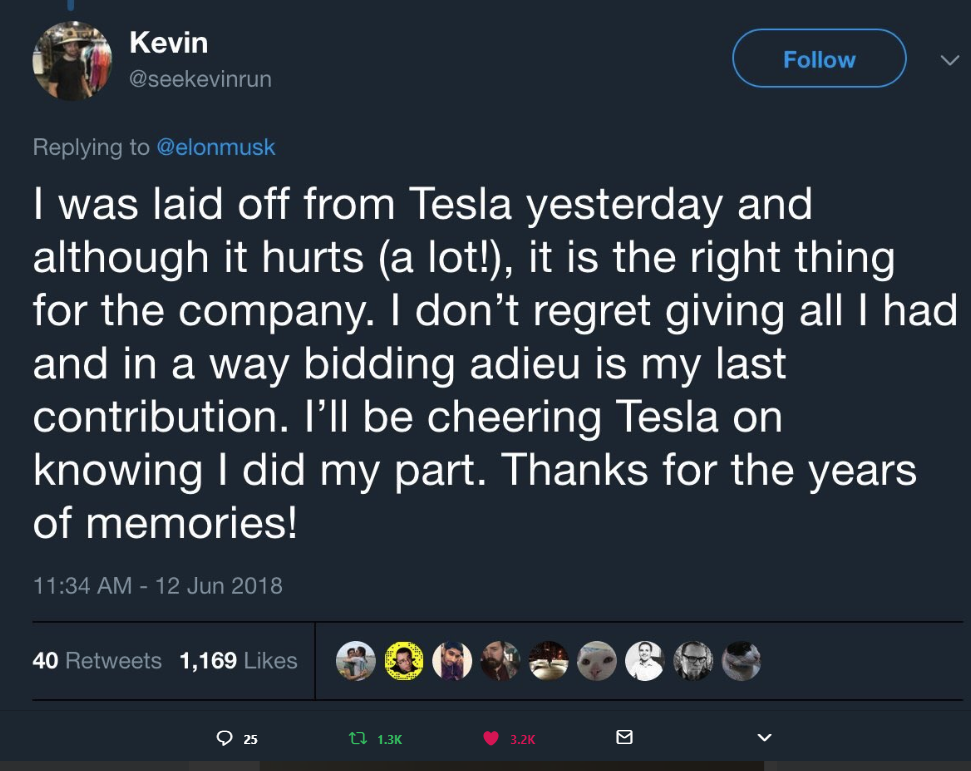Open the @elonmusk profile link
The image size is (971, 771).
pos(215,147)
